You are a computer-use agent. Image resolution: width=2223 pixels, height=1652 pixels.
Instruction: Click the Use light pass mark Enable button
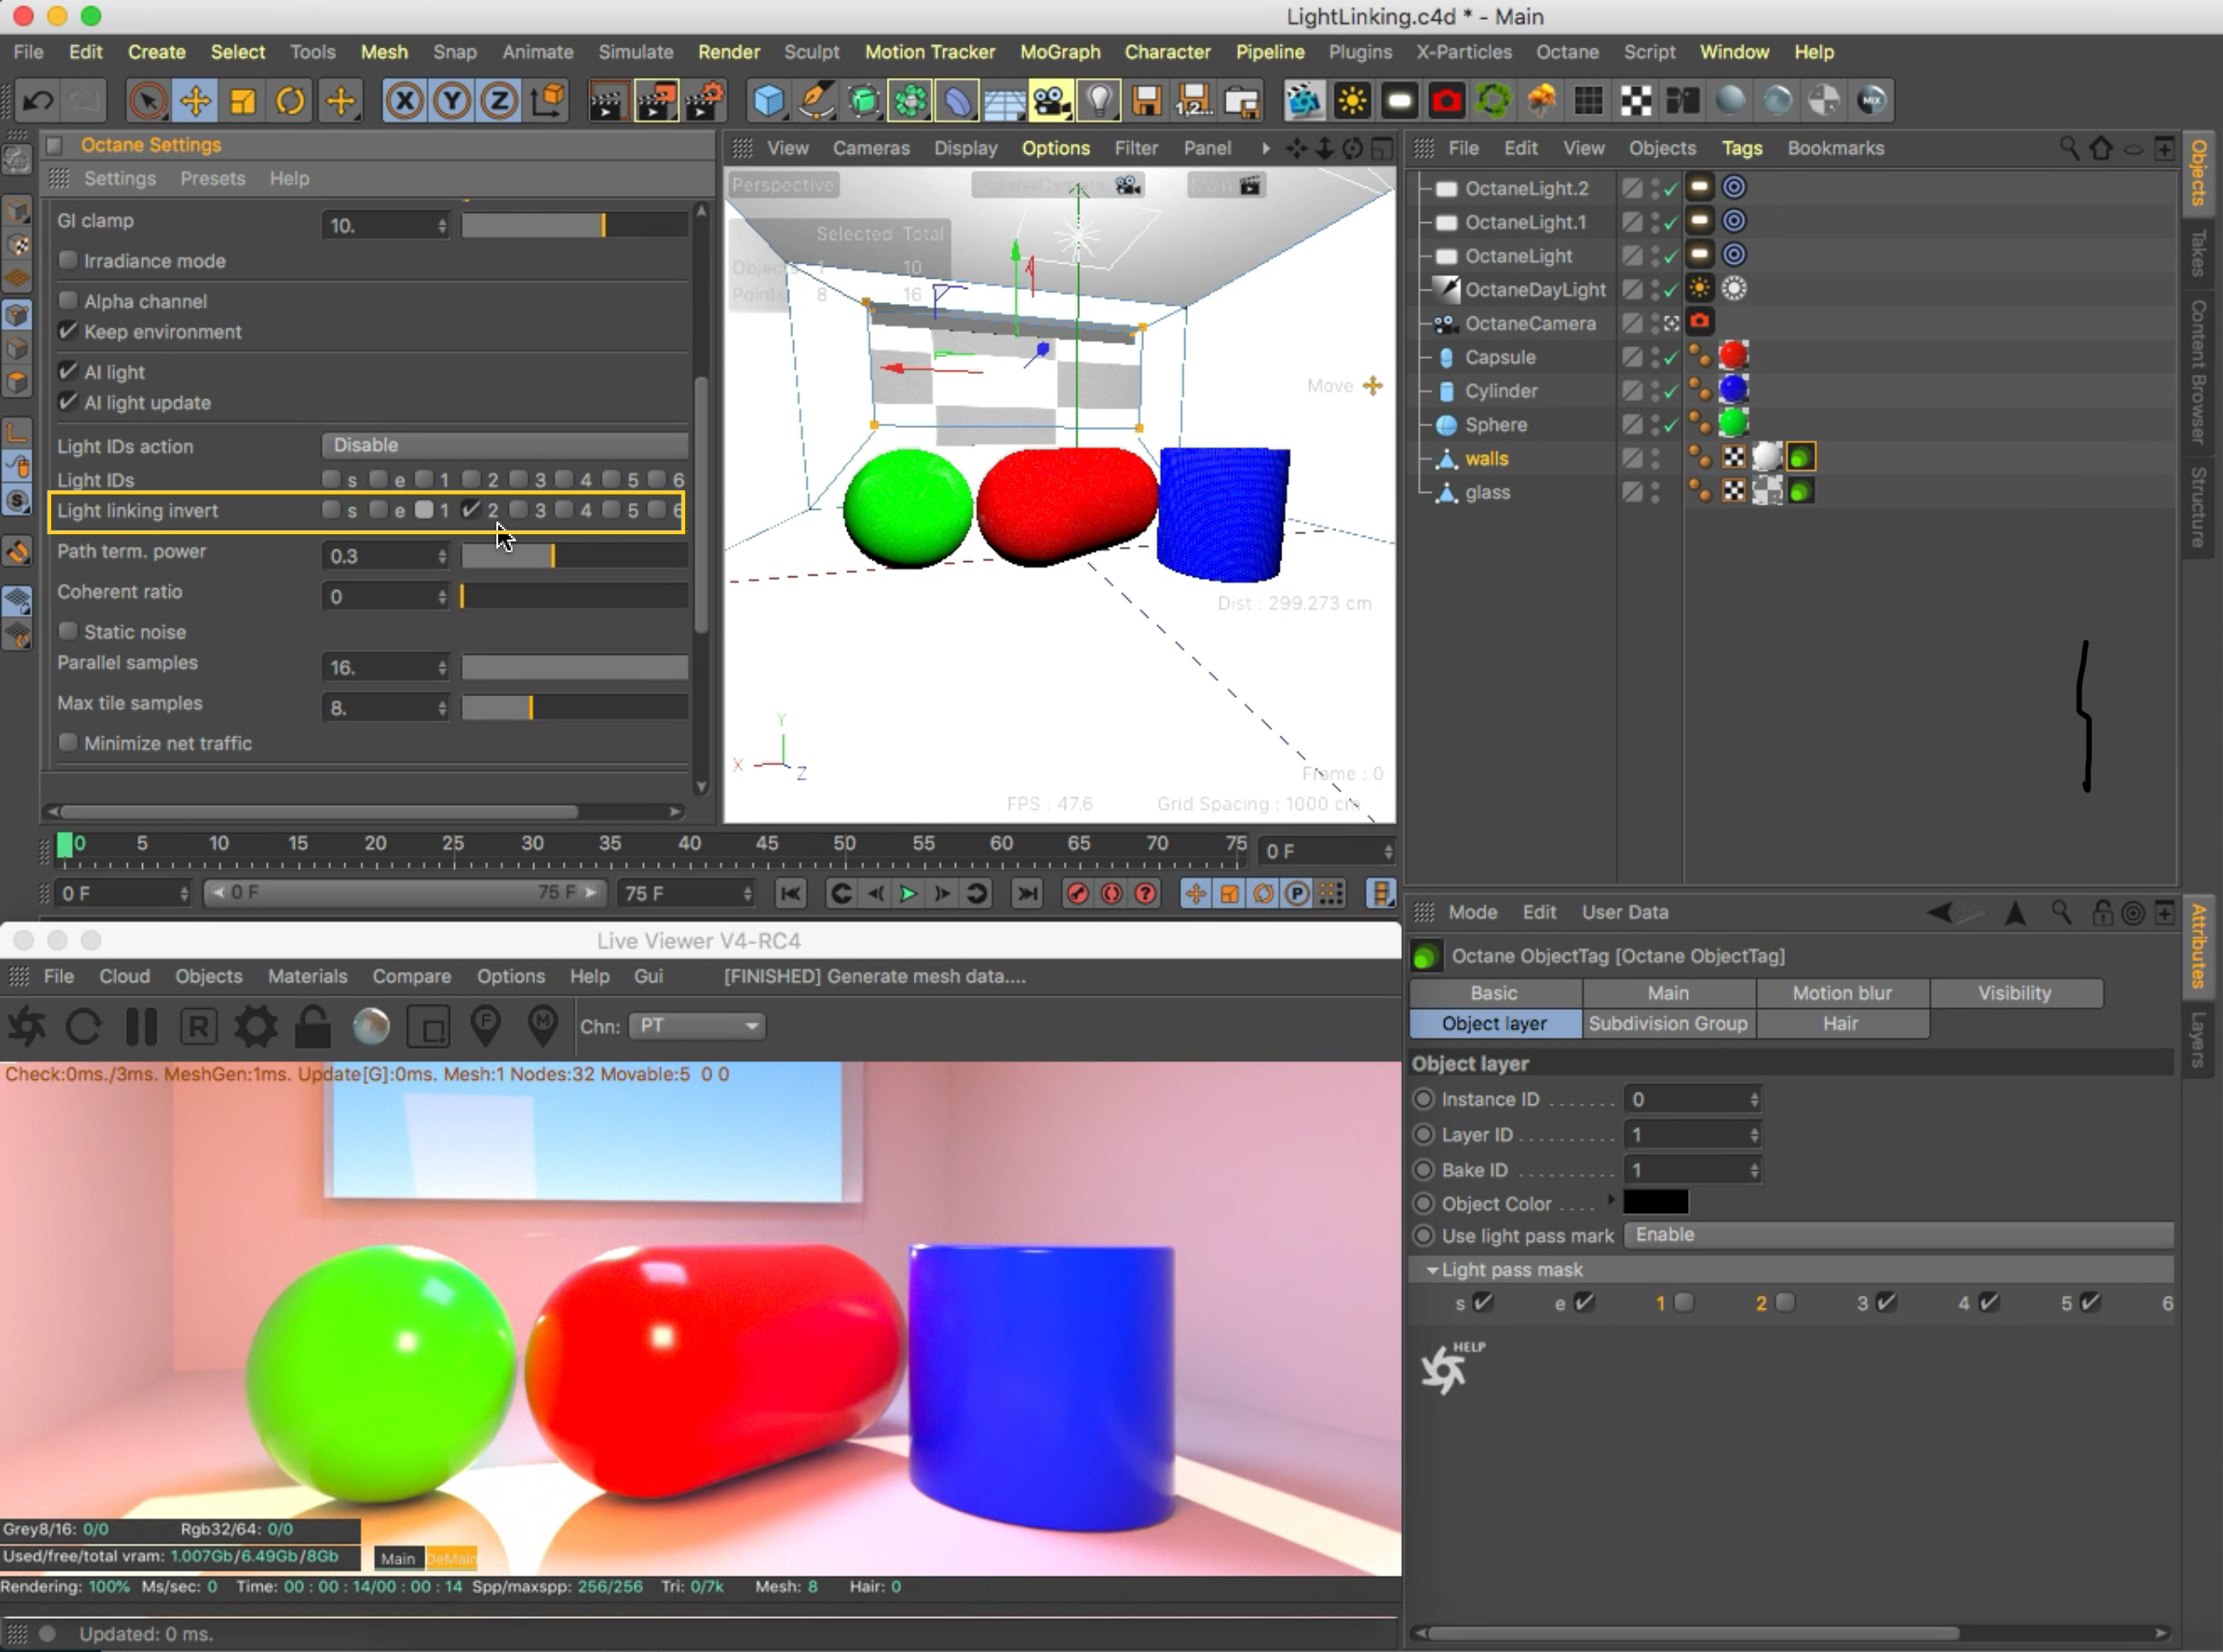1897,1235
